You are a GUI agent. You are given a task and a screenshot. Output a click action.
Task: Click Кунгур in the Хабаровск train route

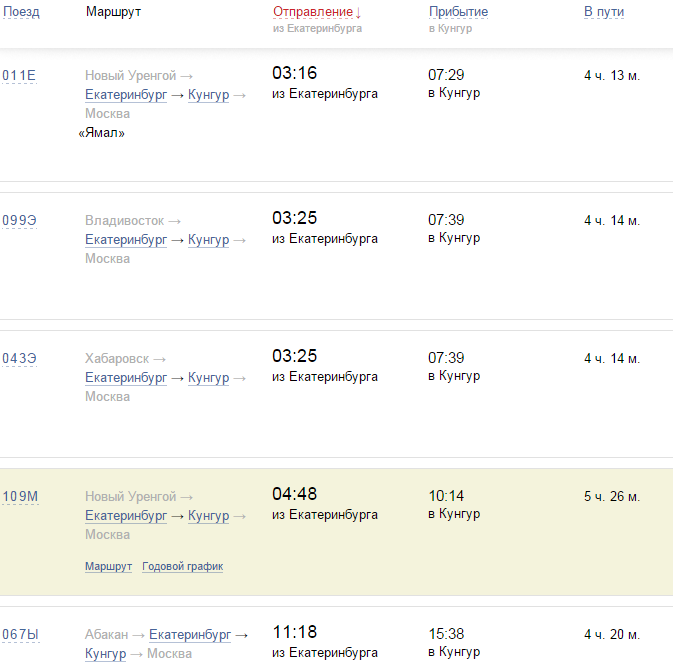pyautogui.click(x=209, y=378)
